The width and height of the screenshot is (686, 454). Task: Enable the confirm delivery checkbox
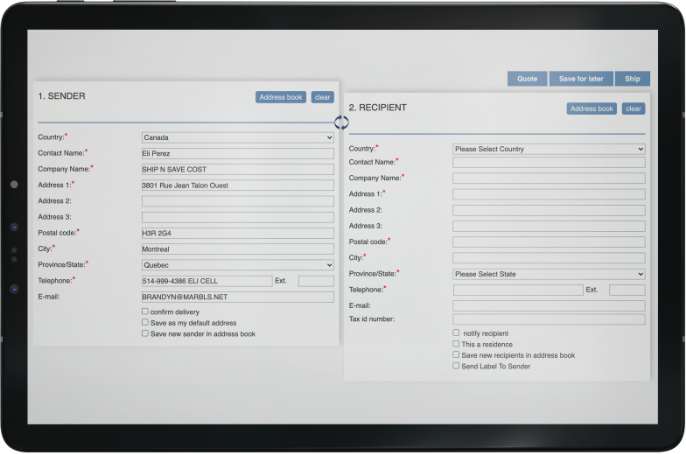pyautogui.click(x=145, y=312)
